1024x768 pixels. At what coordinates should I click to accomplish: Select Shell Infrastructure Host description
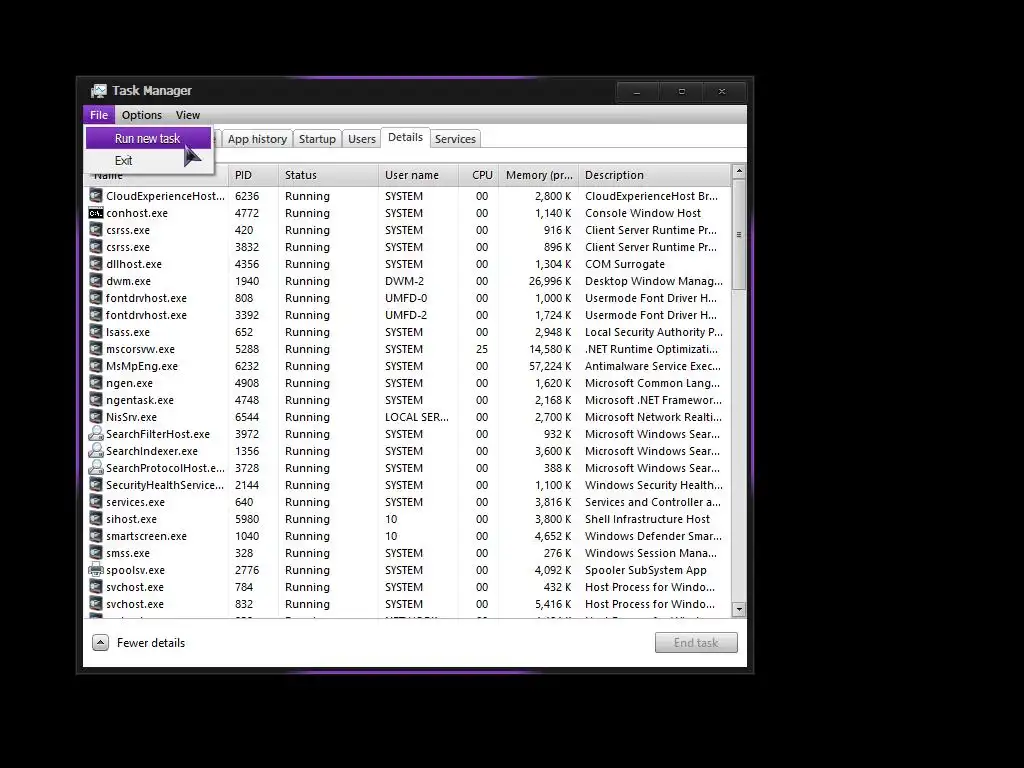647,519
